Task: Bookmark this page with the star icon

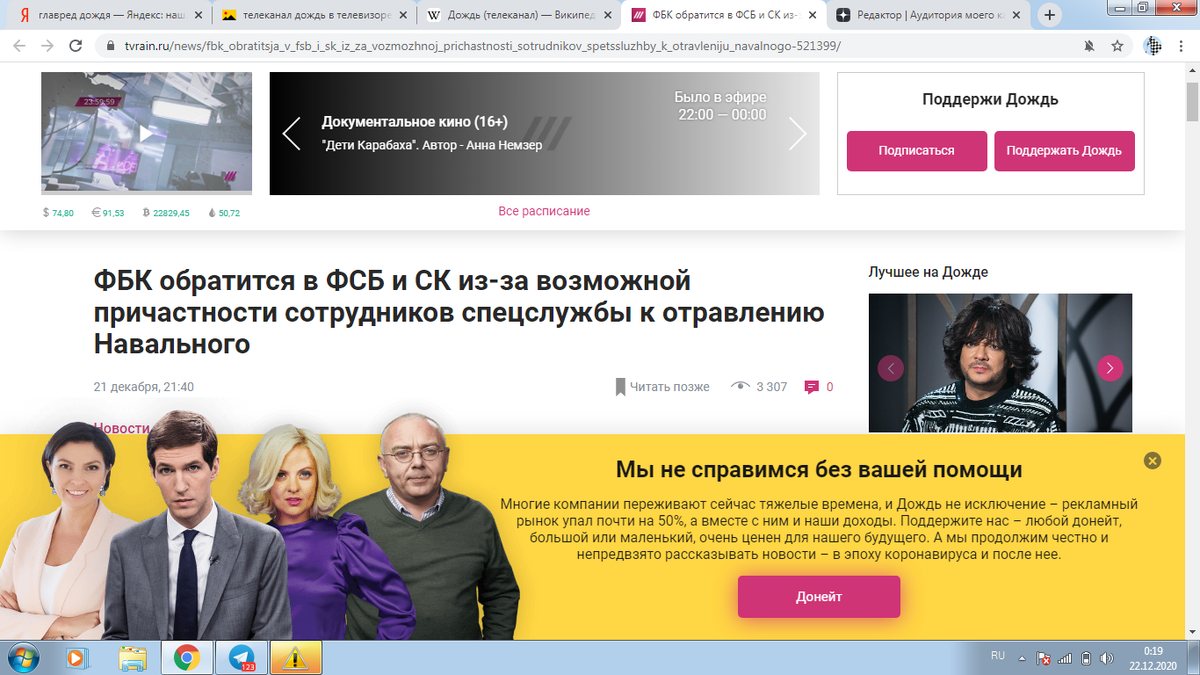Action: click(x=1117, y=46)
